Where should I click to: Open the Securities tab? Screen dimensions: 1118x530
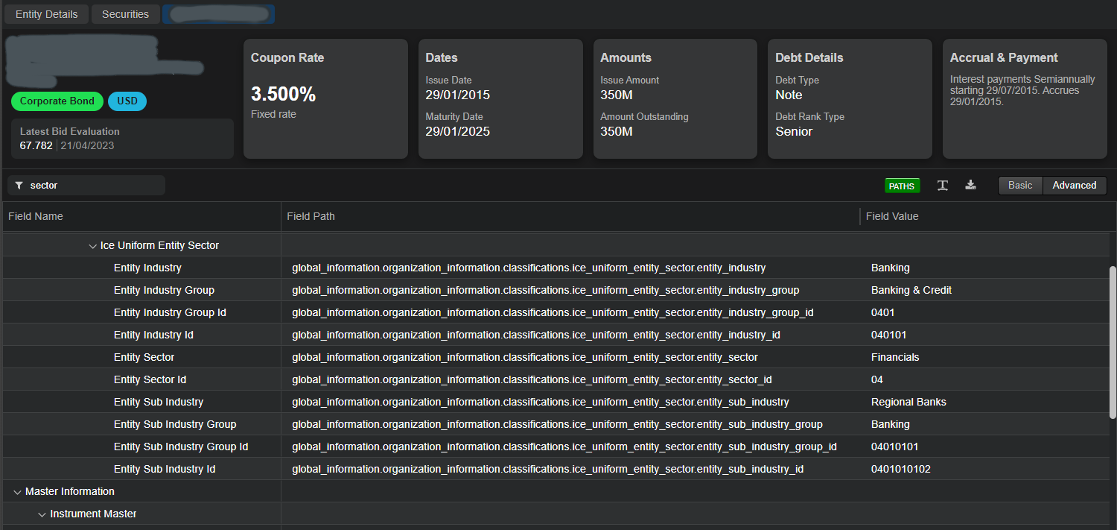click(125, 14)
